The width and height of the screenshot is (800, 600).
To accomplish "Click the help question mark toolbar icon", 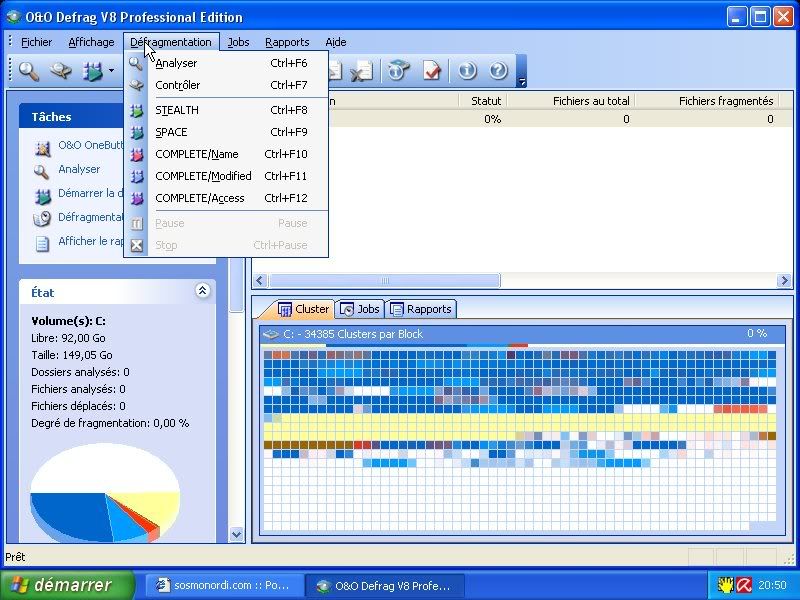I will coord(498,70).
